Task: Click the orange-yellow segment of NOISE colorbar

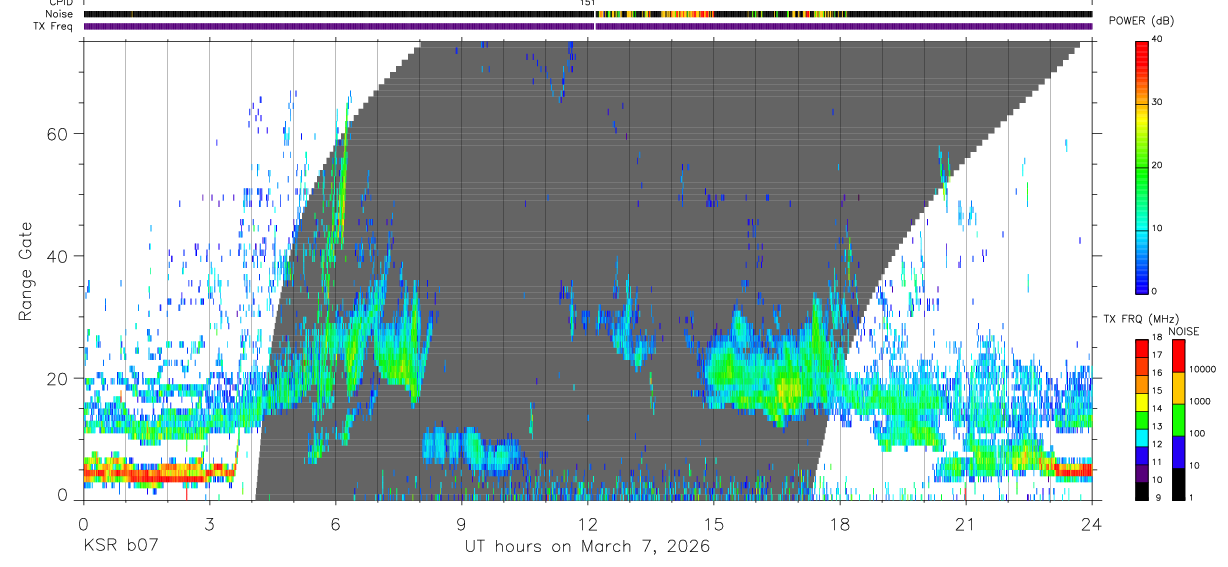Action: (1178, 388)
